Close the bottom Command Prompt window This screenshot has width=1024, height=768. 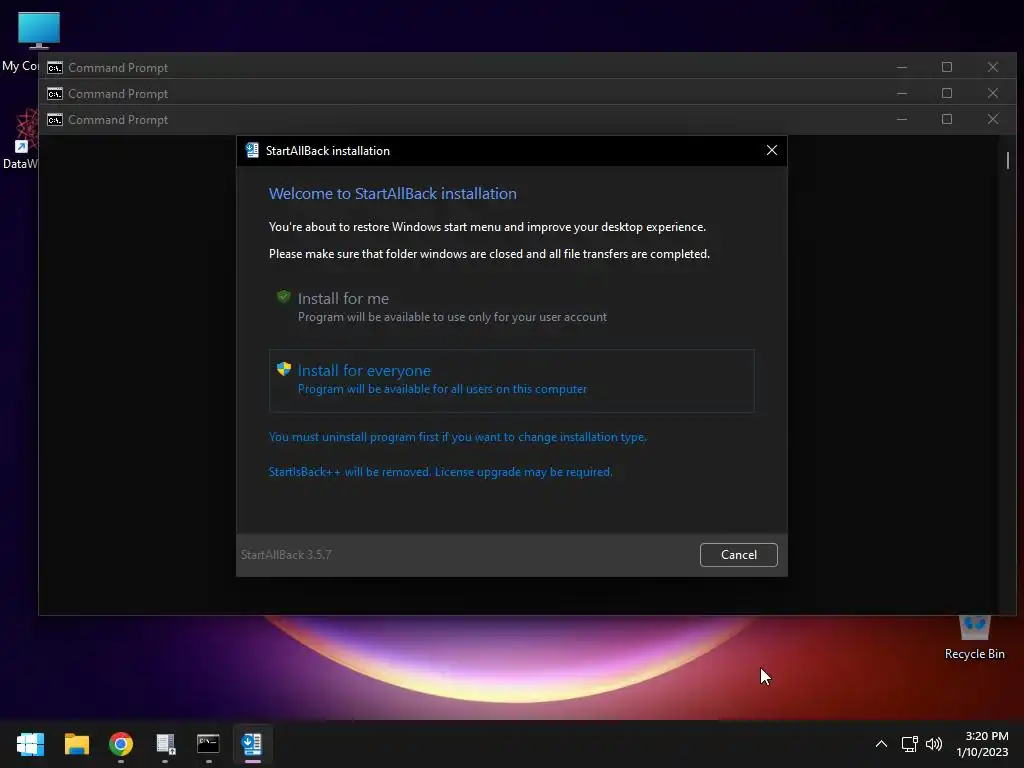[x=993, y=120]
